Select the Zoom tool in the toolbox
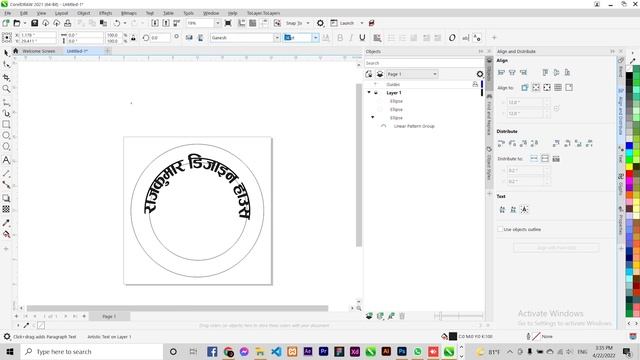This screenshot has height=360, width=640. tap(6, 89)
